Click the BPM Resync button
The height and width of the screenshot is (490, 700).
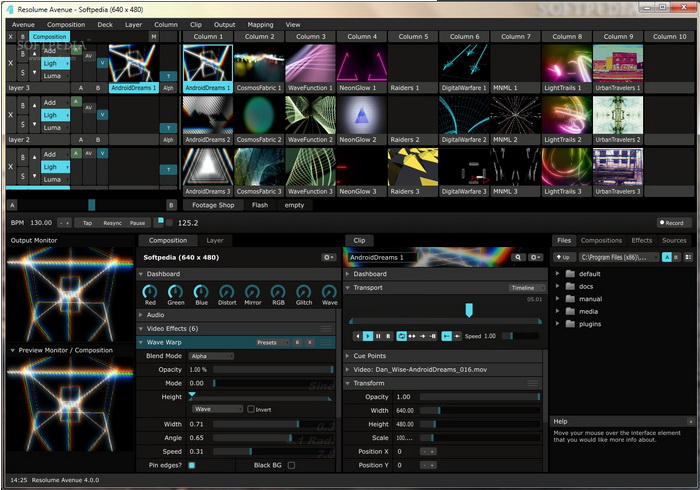[112, 223]
